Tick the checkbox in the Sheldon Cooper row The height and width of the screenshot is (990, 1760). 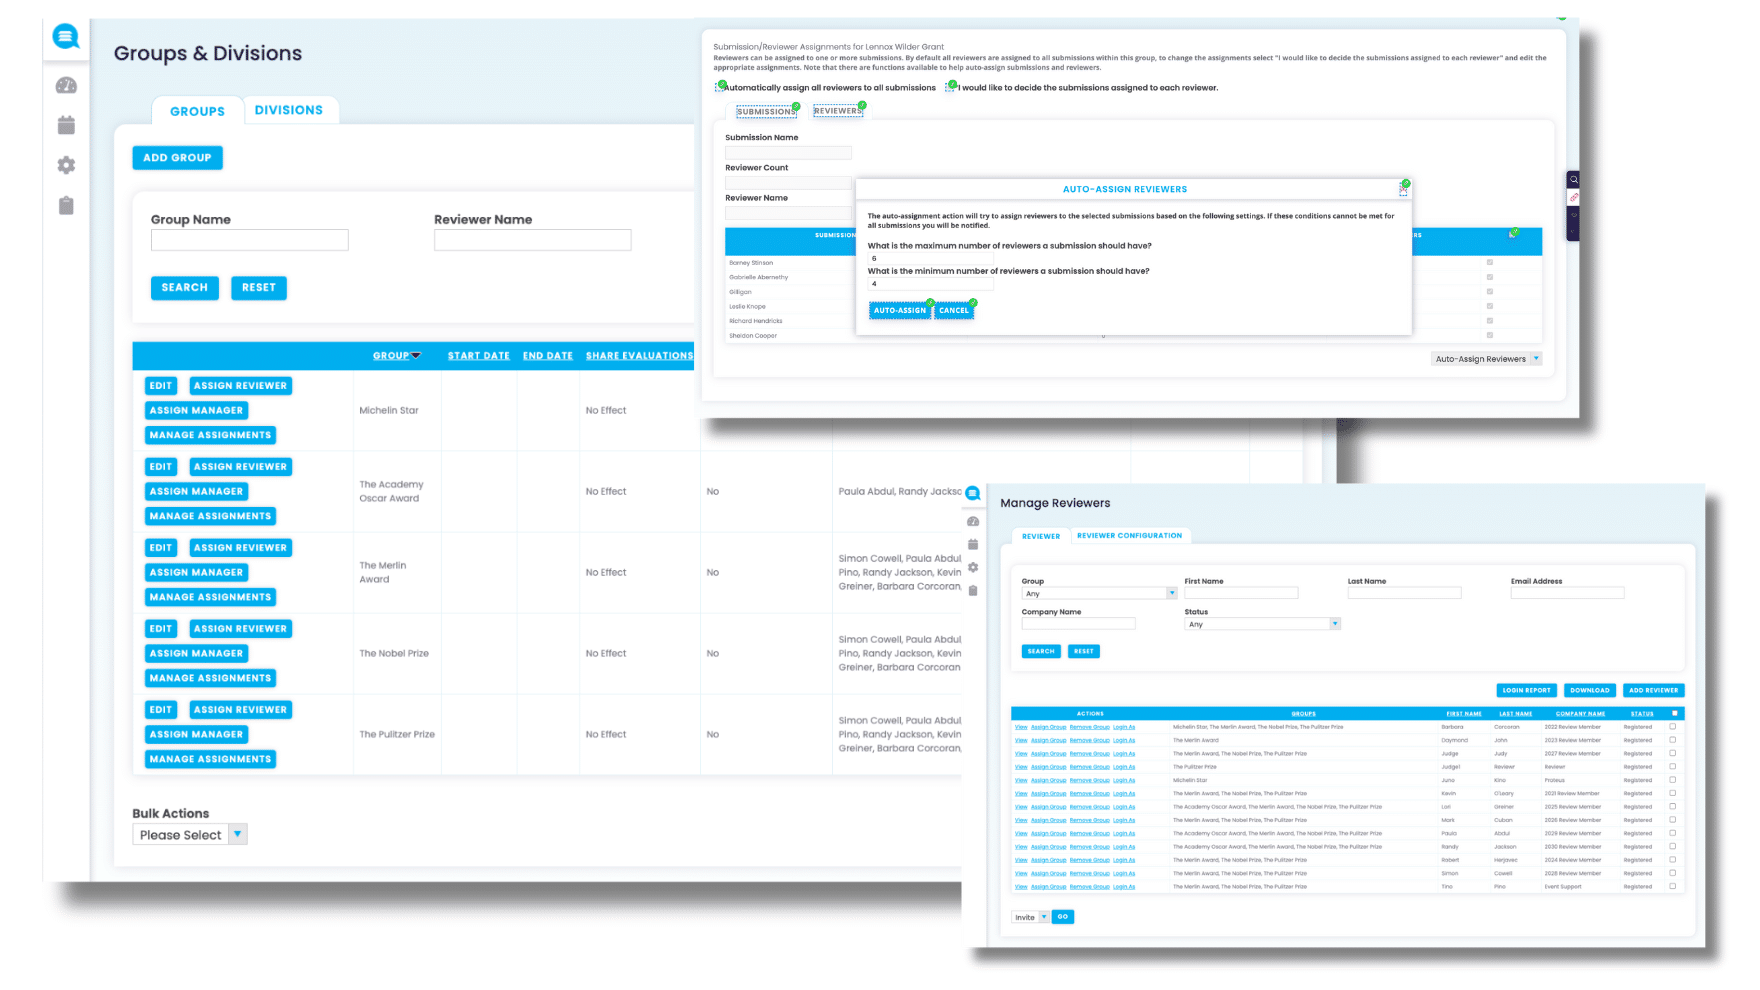coord(1490,336)
